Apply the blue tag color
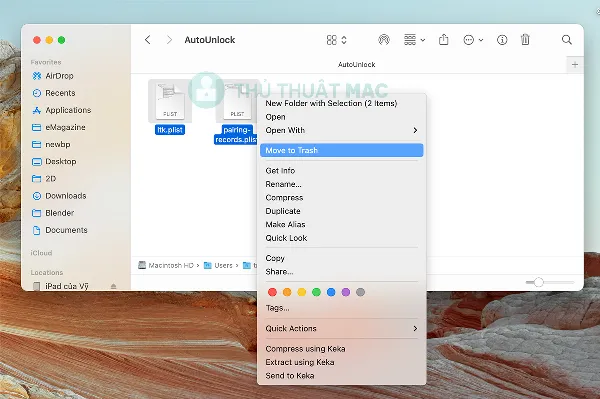This screenshot has width=600, height=399. click(331, 292)
